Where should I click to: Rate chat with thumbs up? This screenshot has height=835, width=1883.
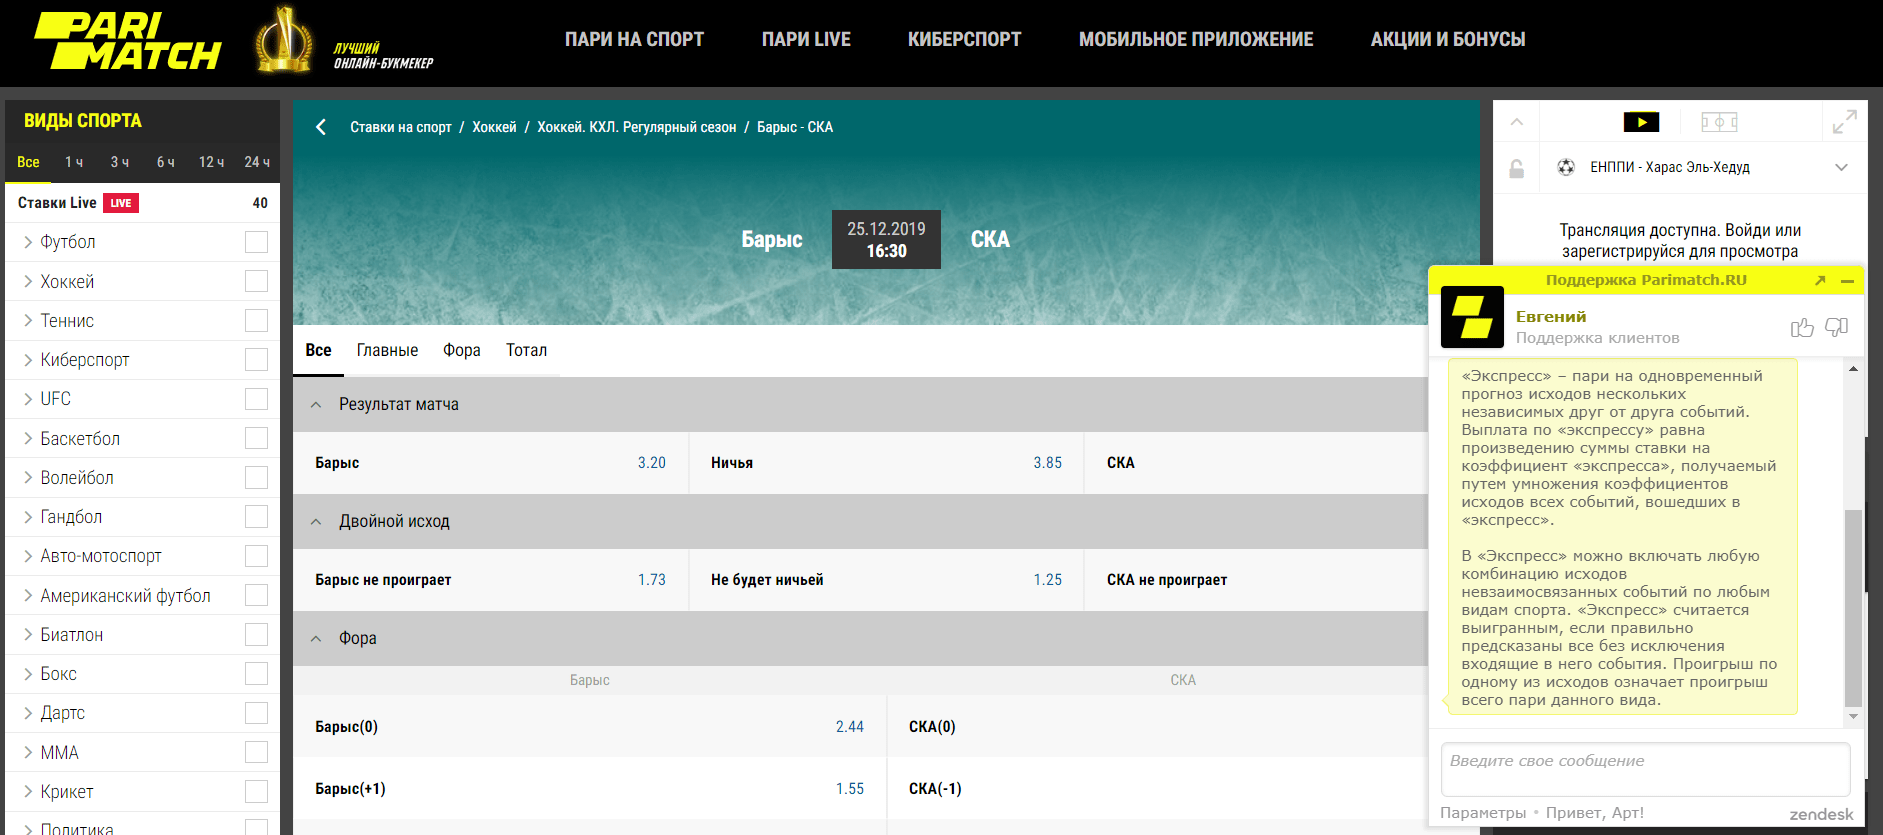pyautogui.click(x=1802, y=327)
